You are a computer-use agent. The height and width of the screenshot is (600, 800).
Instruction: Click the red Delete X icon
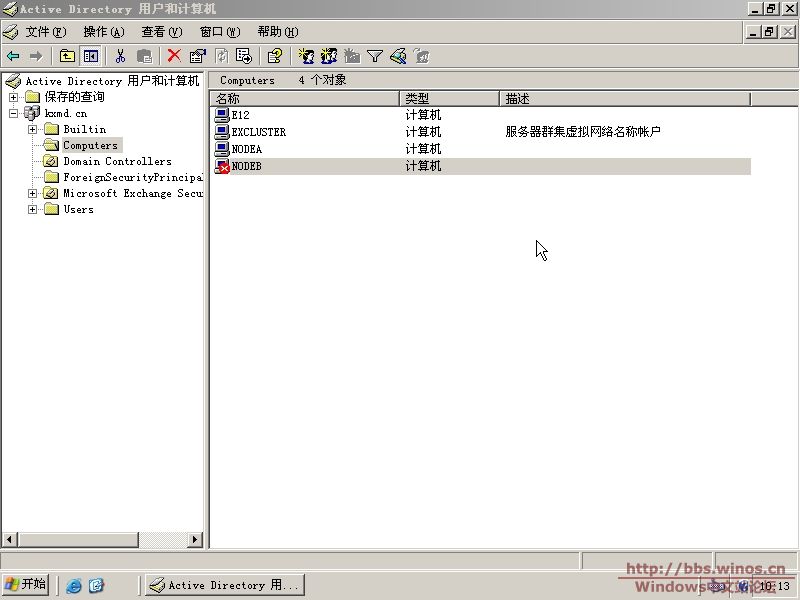point(174,56)
